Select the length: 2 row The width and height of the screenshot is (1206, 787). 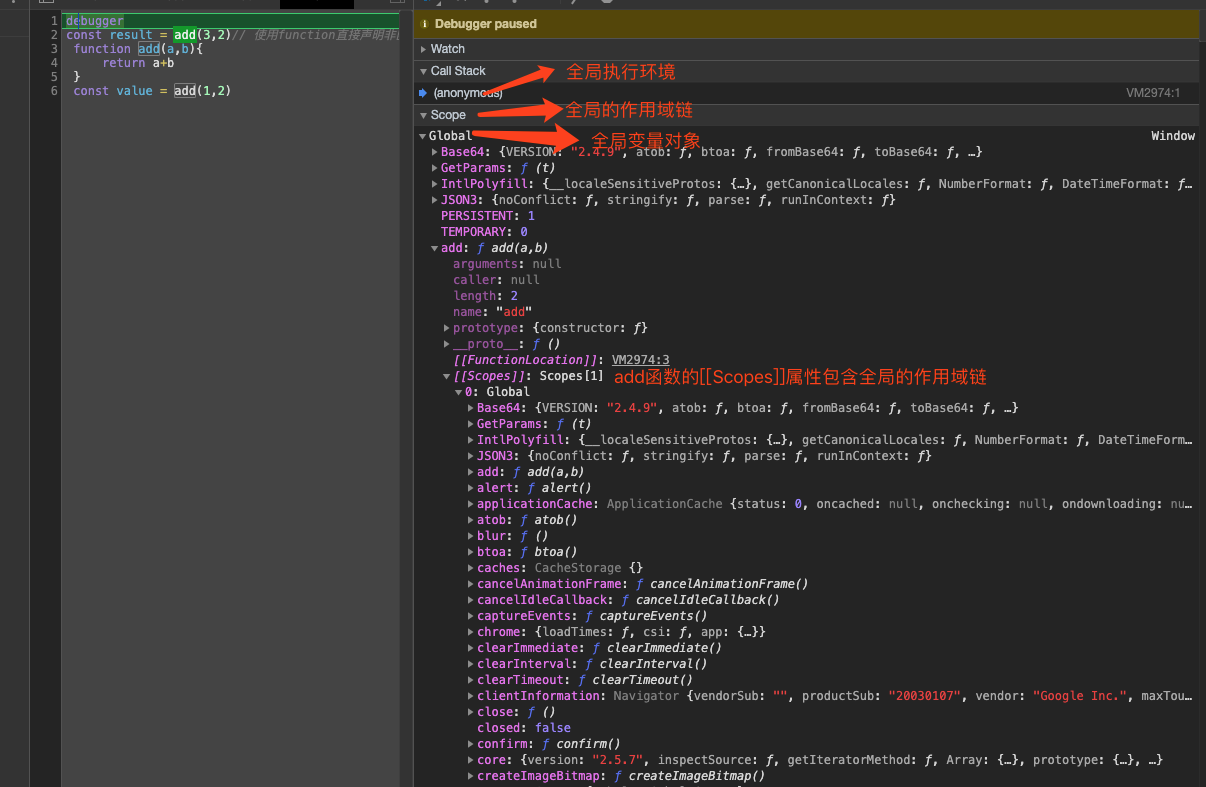(x=485, y=296)
